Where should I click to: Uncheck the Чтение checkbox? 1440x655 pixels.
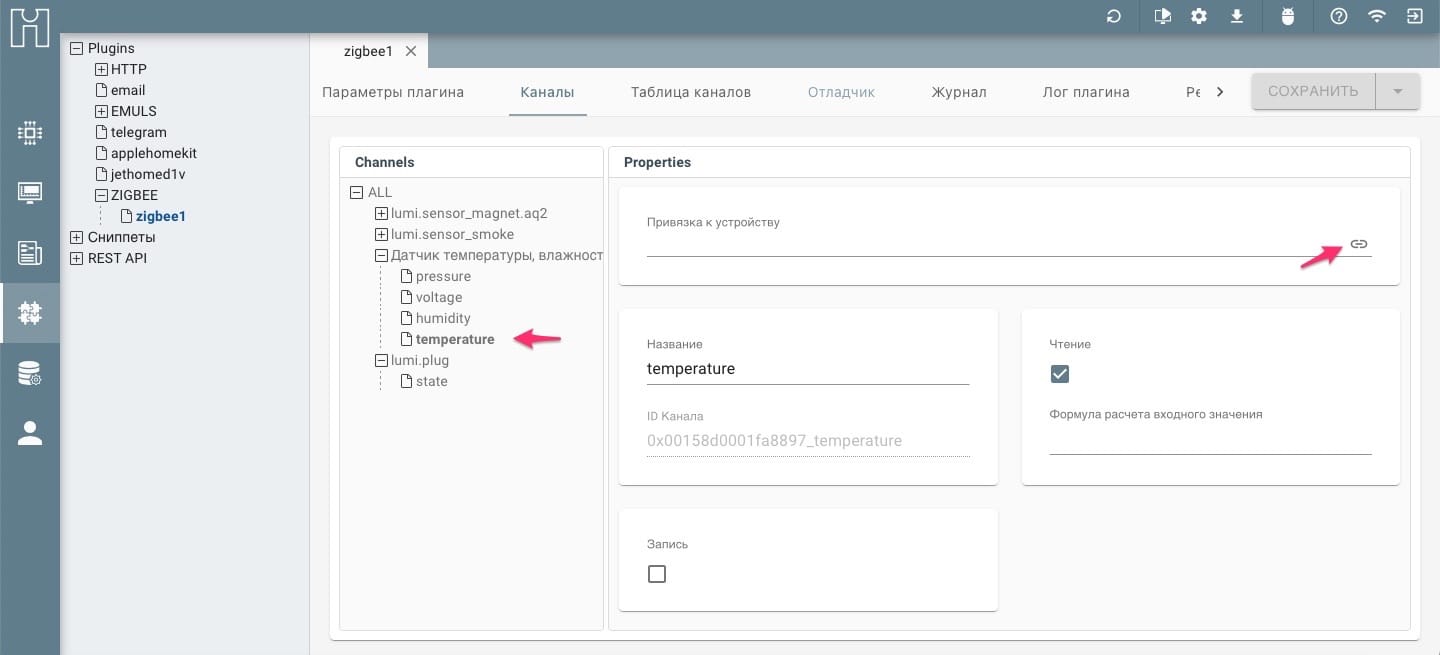click(1060, 374)
